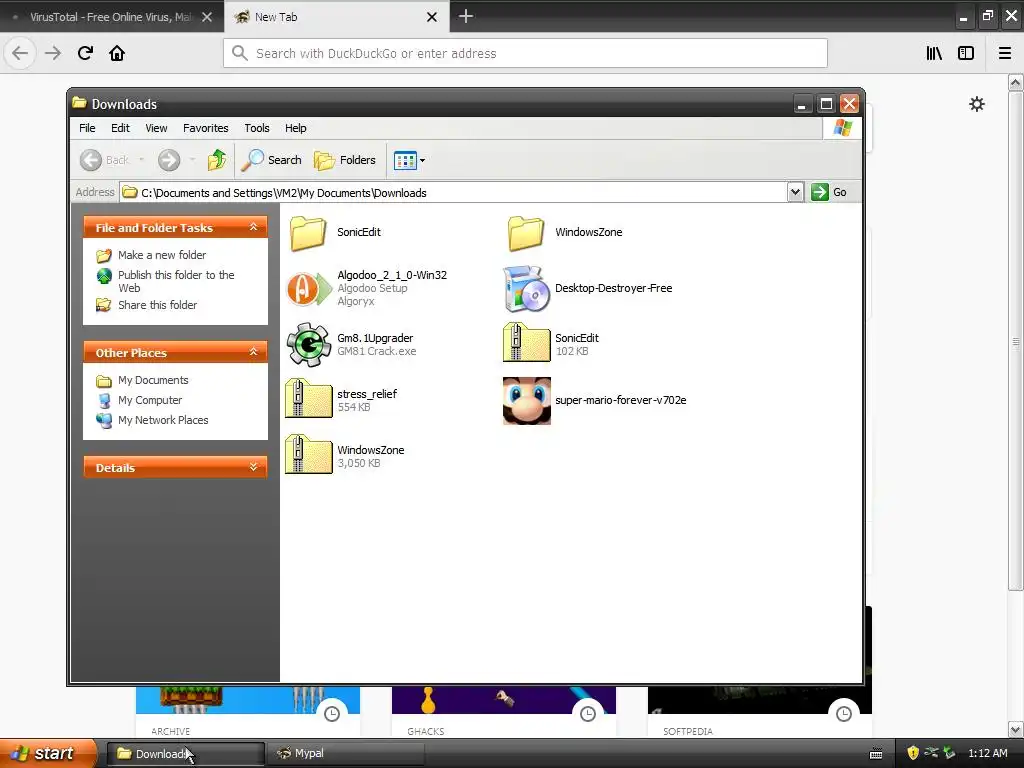The height and width of the screenshot is (768, 1024).
Task: Open the Mypal library icon
Action: [934, 53]
